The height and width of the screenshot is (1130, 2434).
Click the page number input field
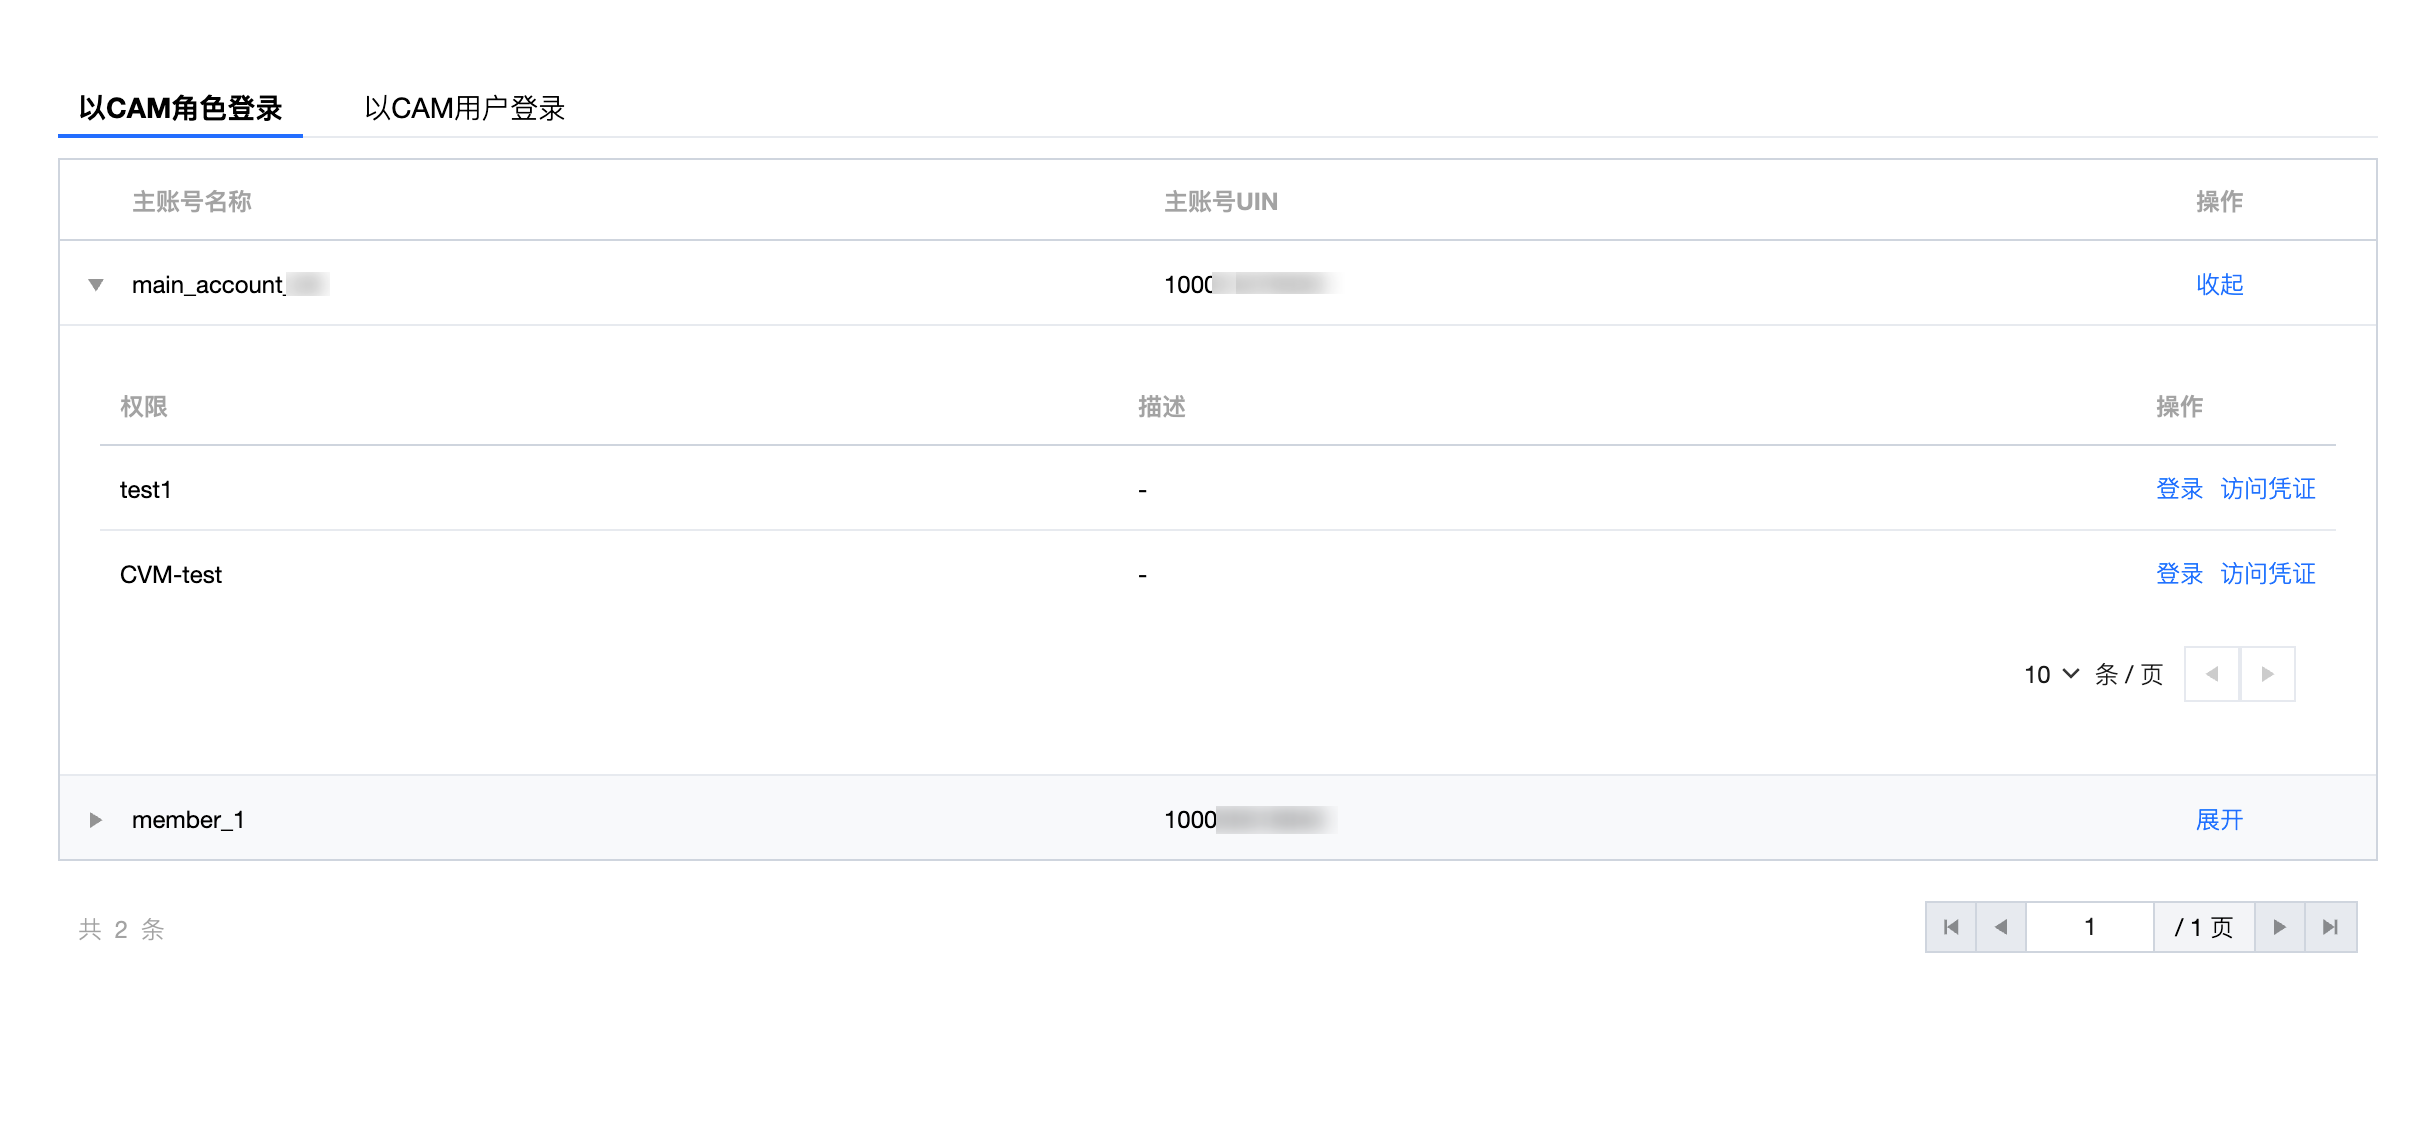point(2089,927)
